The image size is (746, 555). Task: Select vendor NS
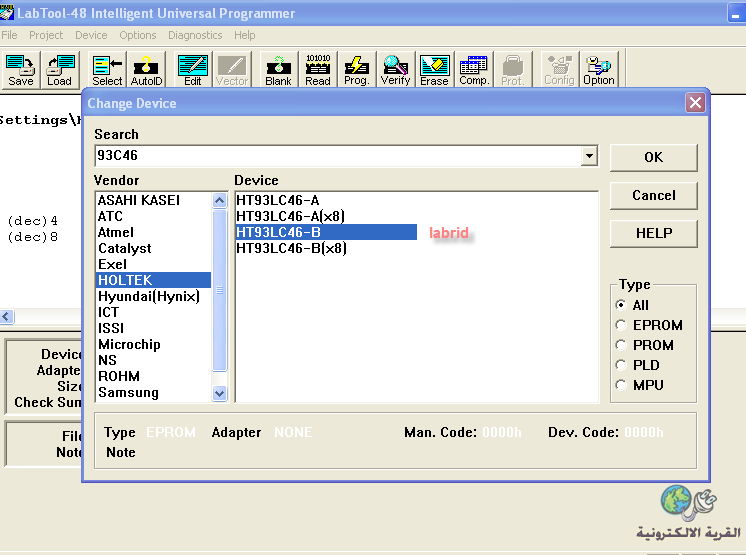(x=153, y=360)
